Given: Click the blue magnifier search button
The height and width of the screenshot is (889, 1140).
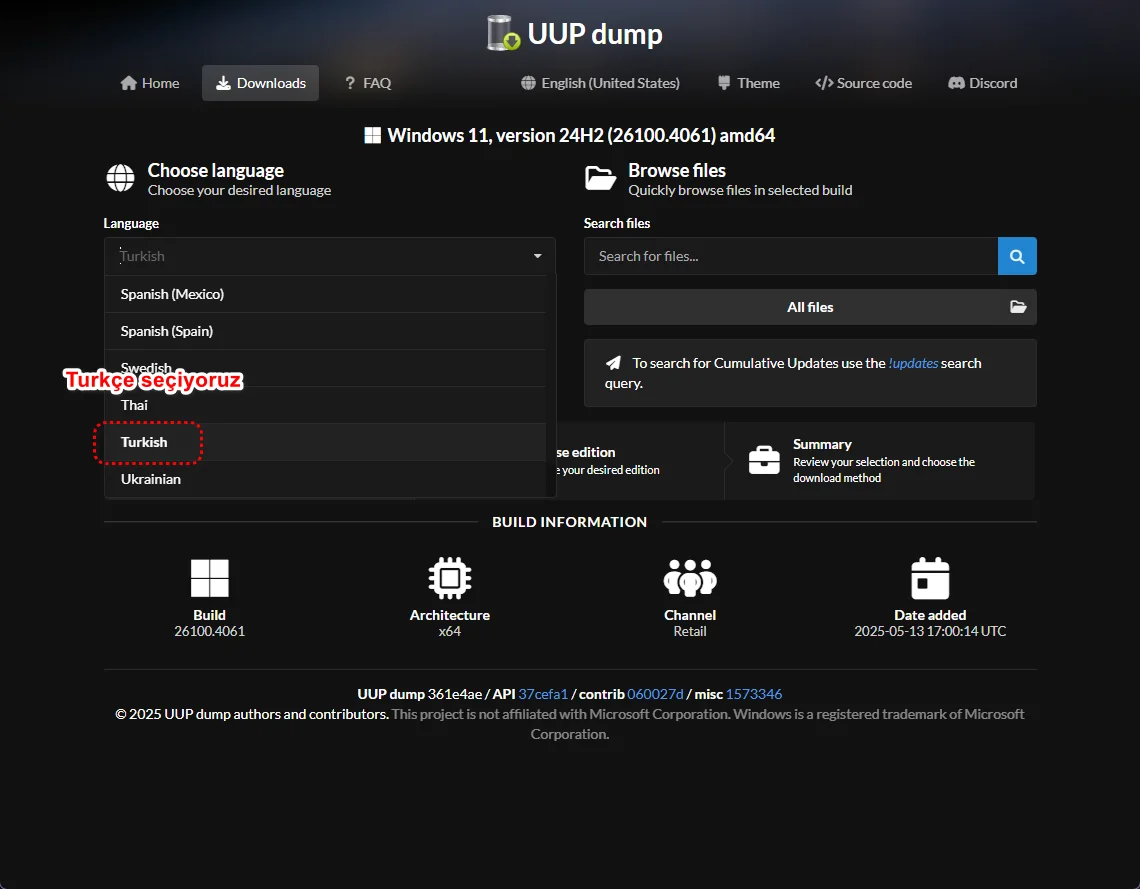Looking at the screenshot, I should pos(1017,256).
